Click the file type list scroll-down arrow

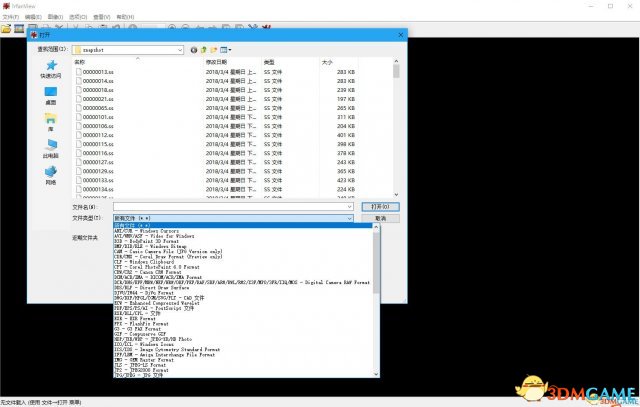(376, 374)
